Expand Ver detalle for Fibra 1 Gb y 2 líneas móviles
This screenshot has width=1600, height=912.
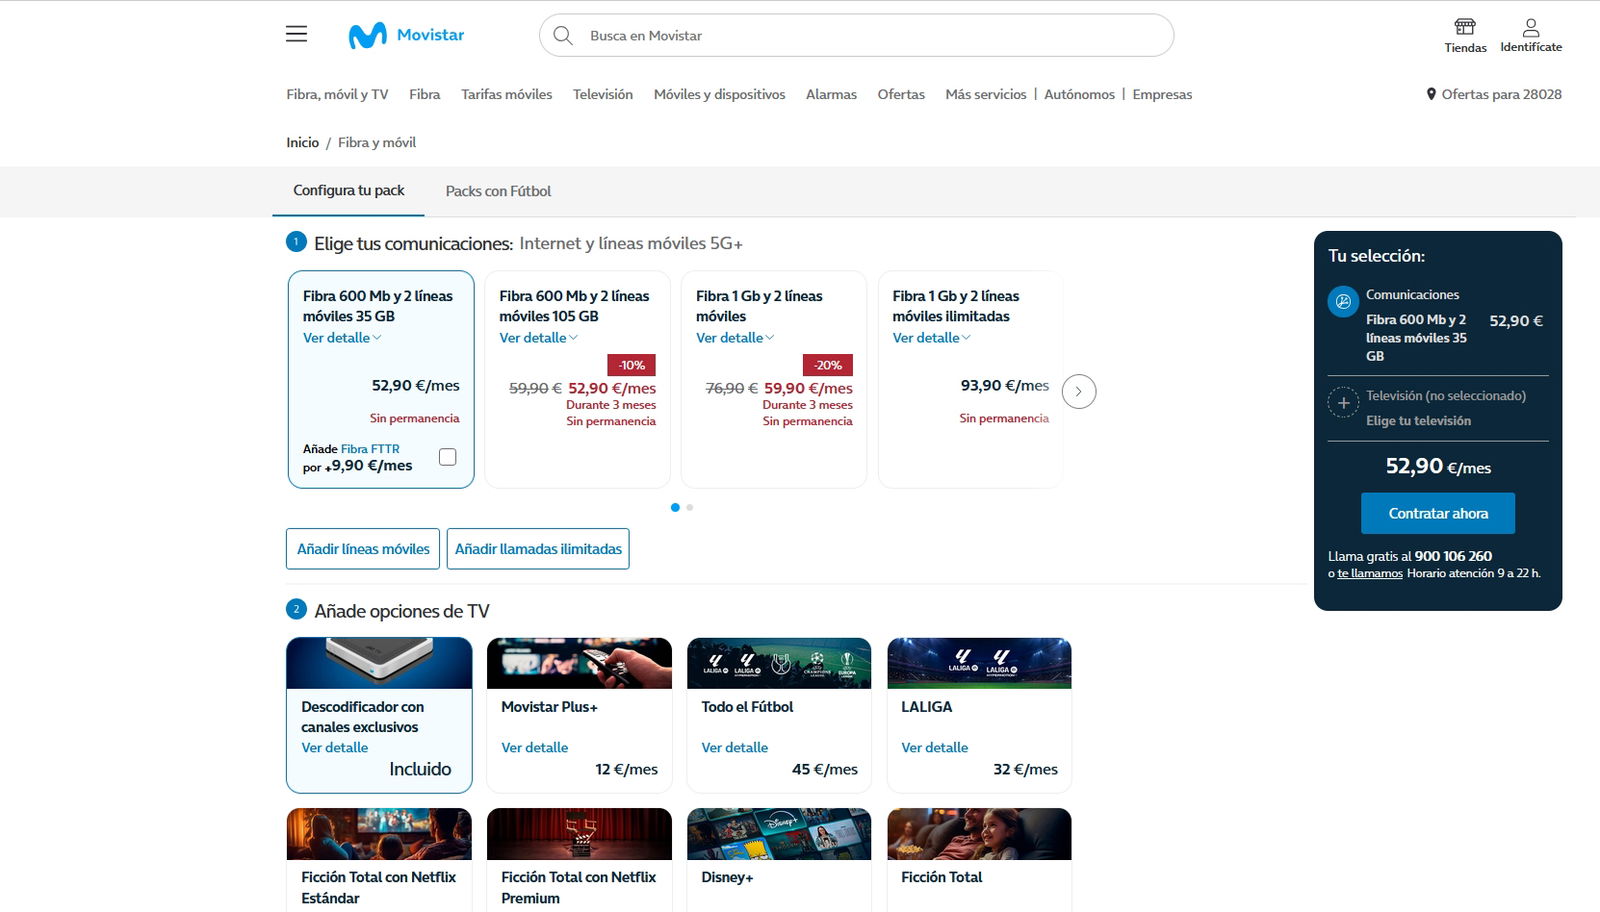tap(735, 338)
